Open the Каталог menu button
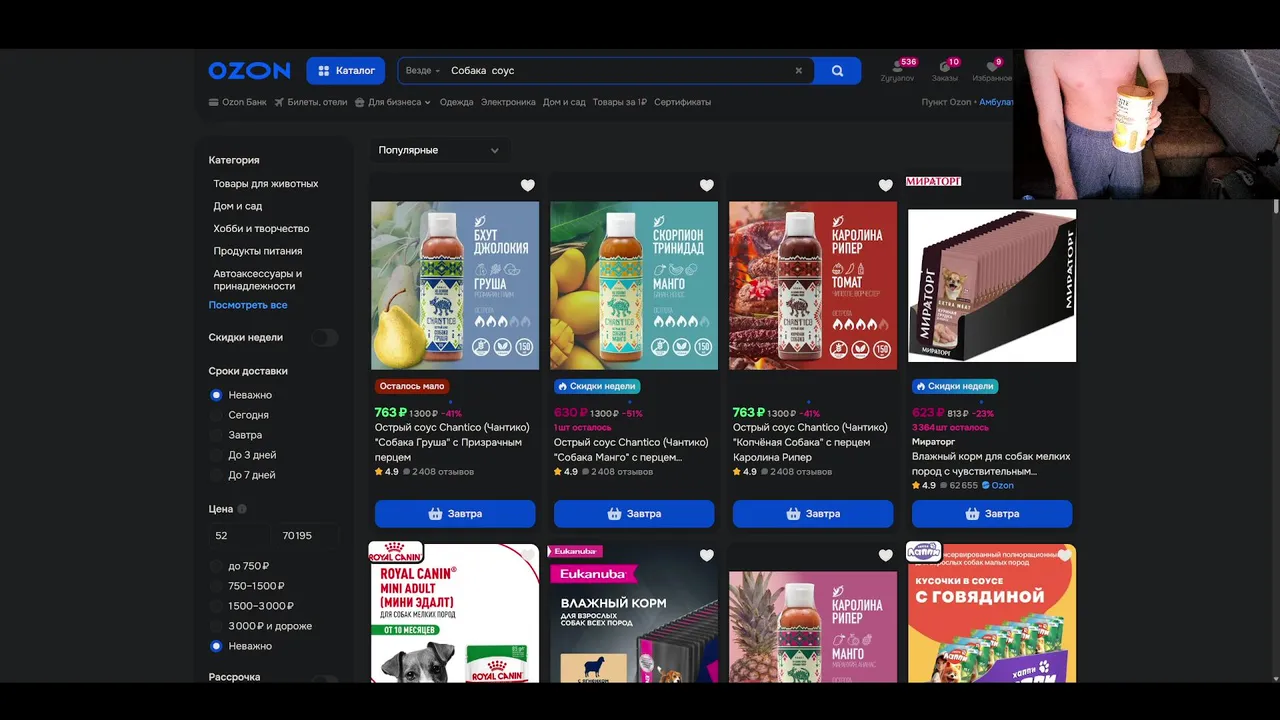This screenshot has height=720, width=1280. click(346, 71)
